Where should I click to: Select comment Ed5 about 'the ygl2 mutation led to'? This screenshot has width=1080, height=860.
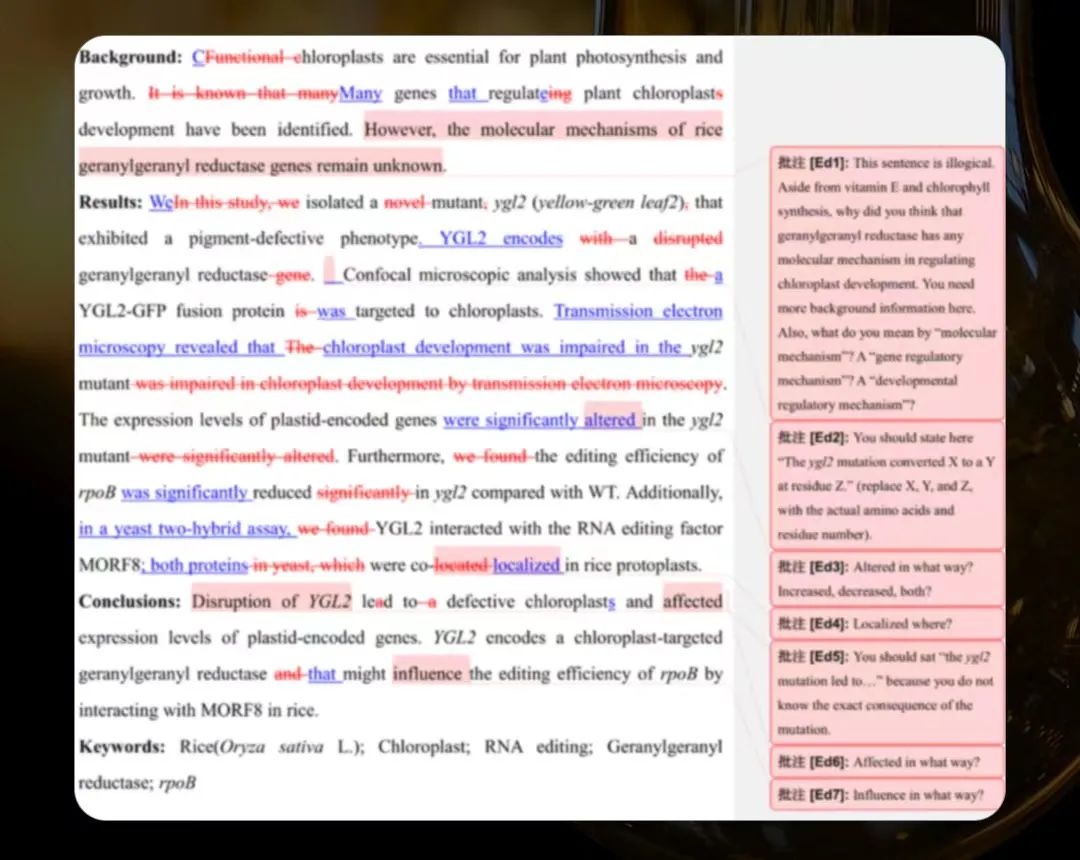click(886, 693)
